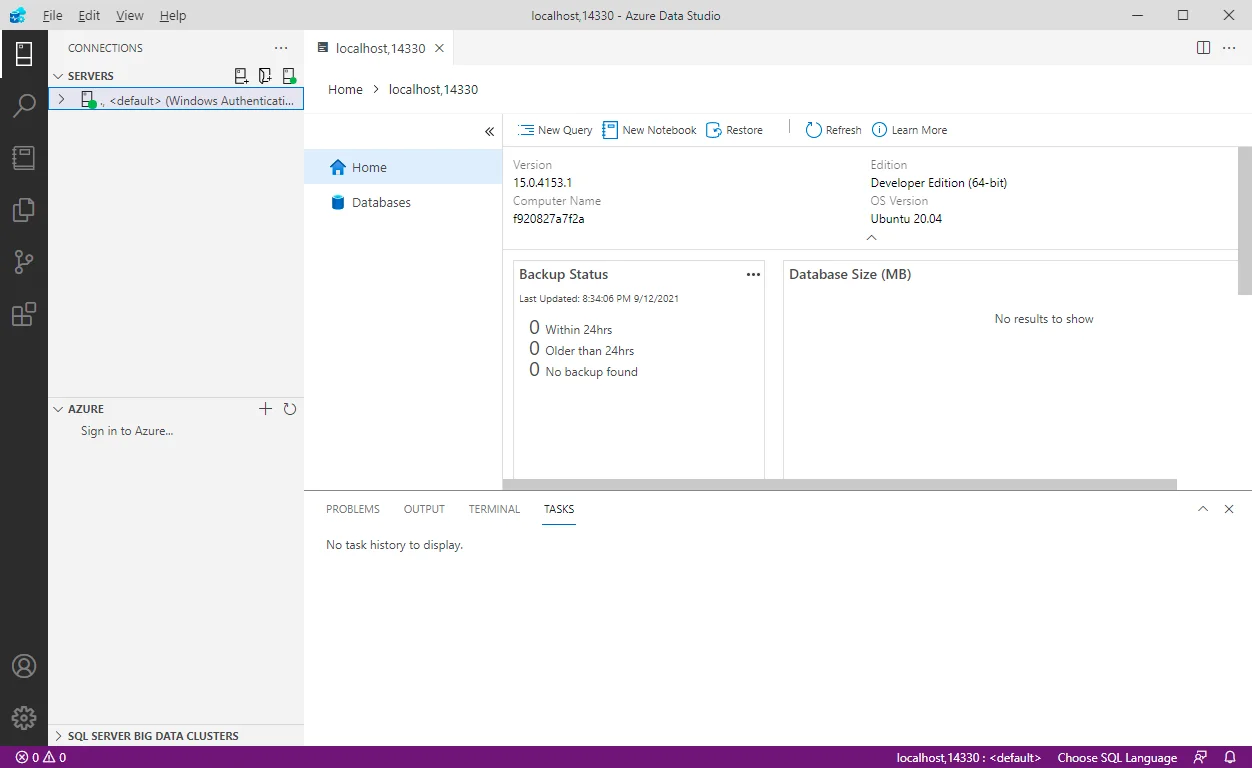Click Sign in to Azure link
The image size is (1252, 768).
(x=127, y=431)
